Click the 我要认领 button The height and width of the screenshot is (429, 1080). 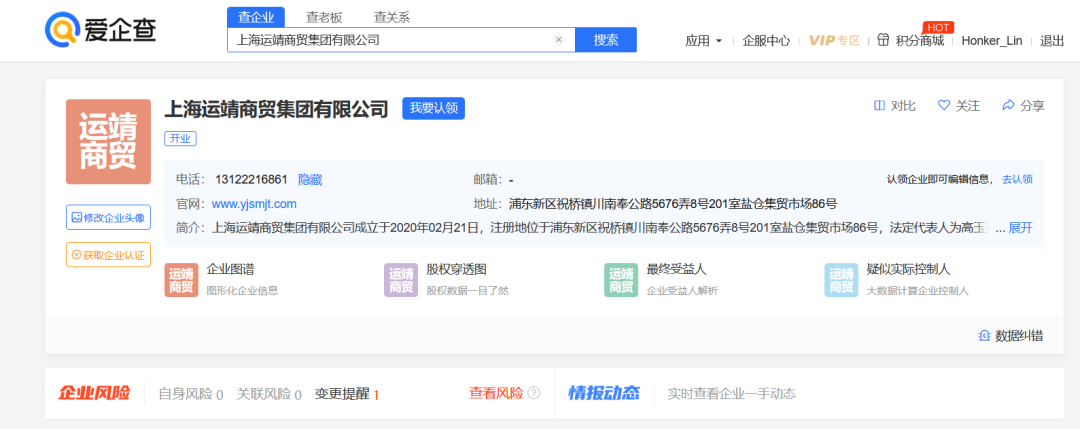pyautogui.click(x=433, y=108)
